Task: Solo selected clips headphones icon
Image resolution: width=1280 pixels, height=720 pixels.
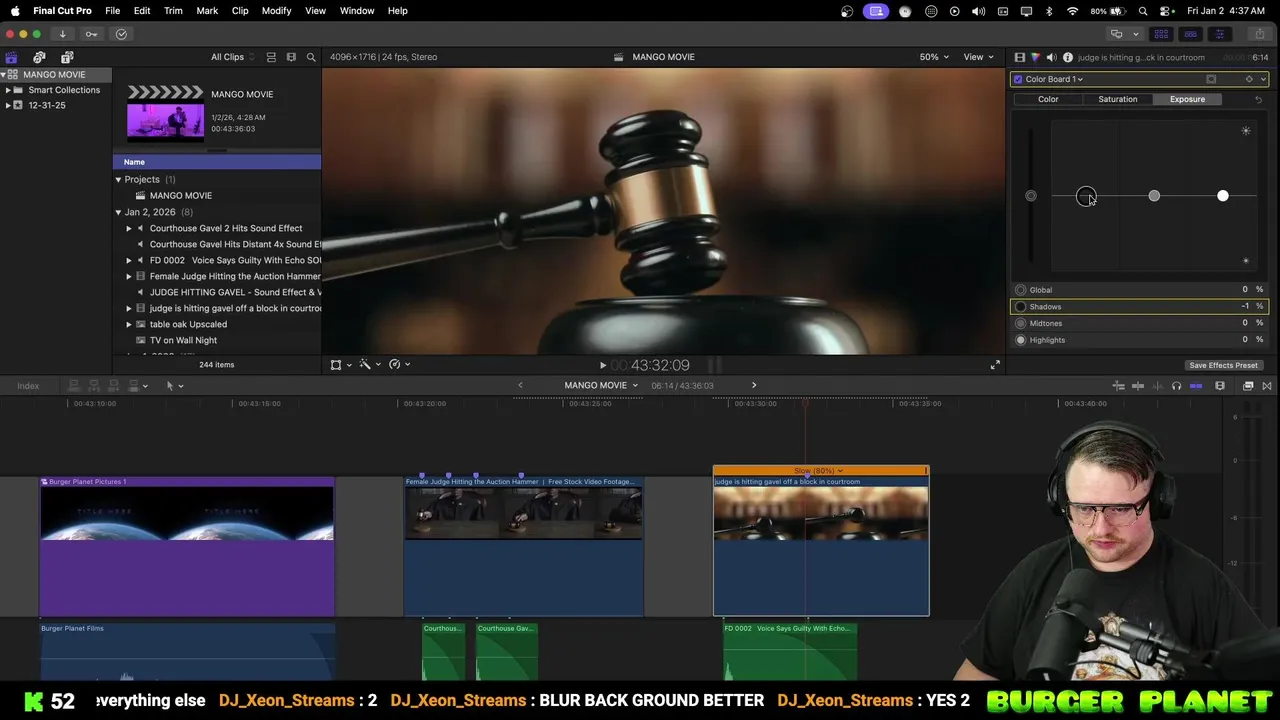Action: point(1176,386)
